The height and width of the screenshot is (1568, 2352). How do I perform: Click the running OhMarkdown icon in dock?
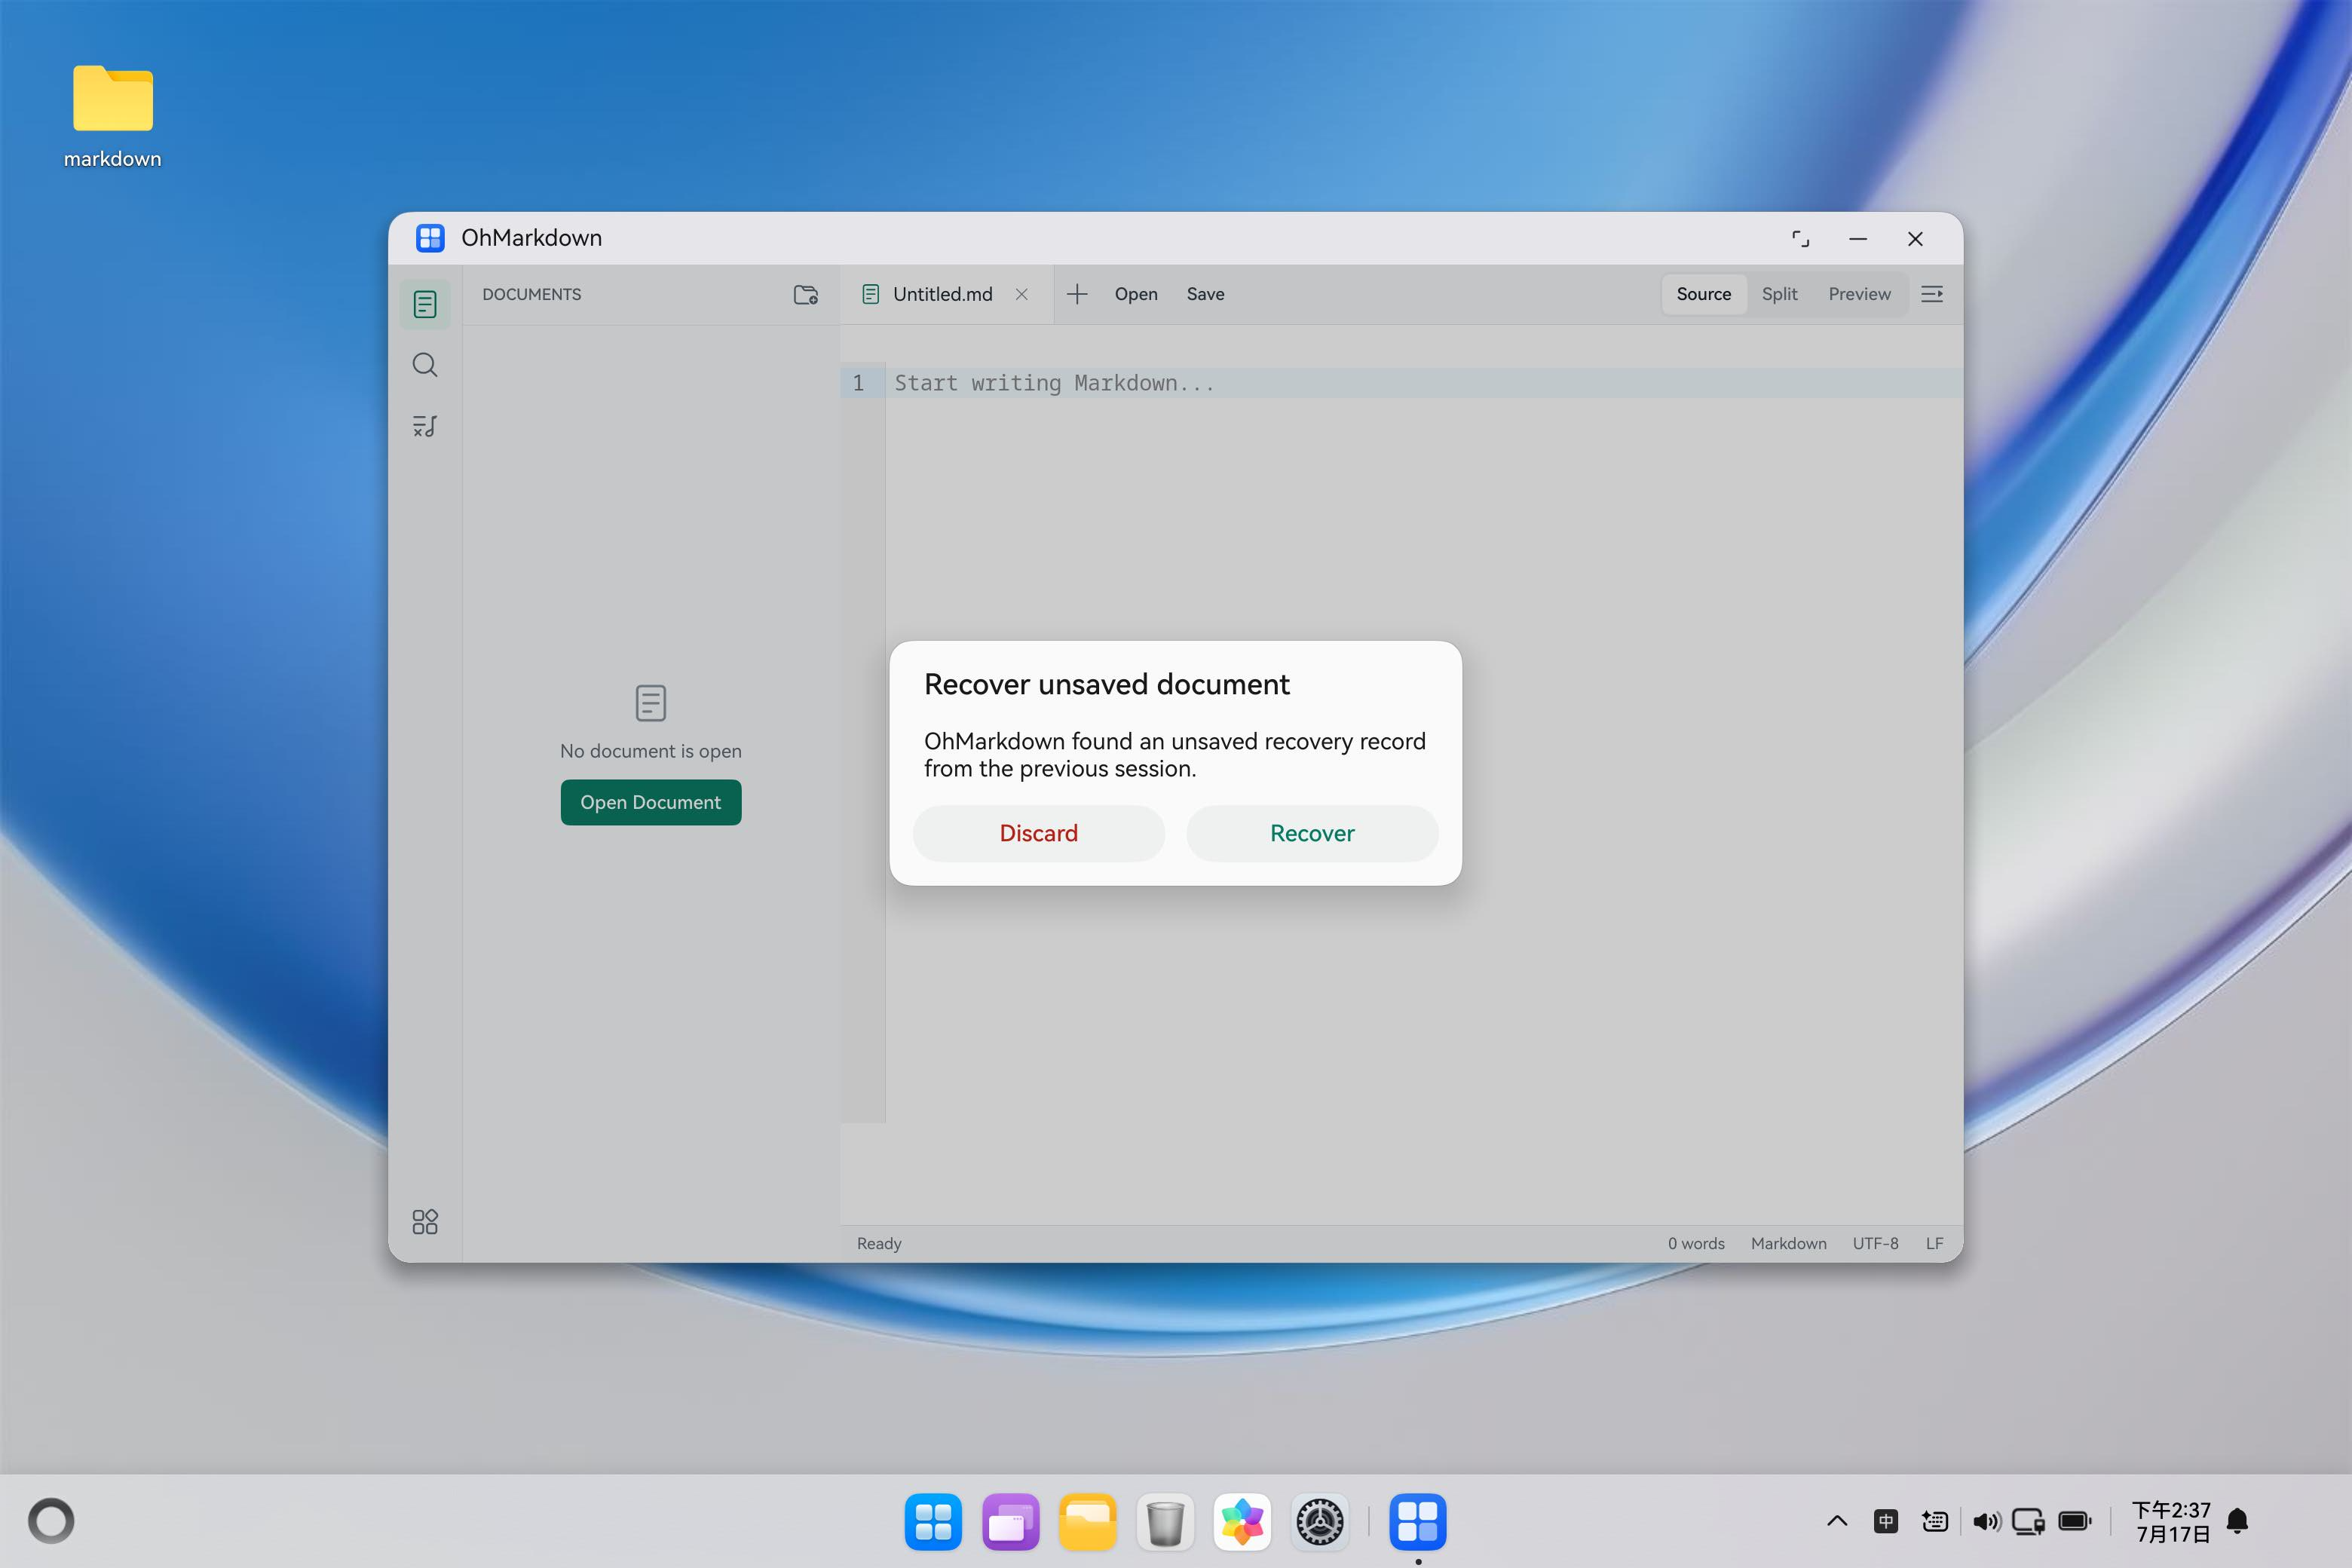click(x=1418, y=1522)
